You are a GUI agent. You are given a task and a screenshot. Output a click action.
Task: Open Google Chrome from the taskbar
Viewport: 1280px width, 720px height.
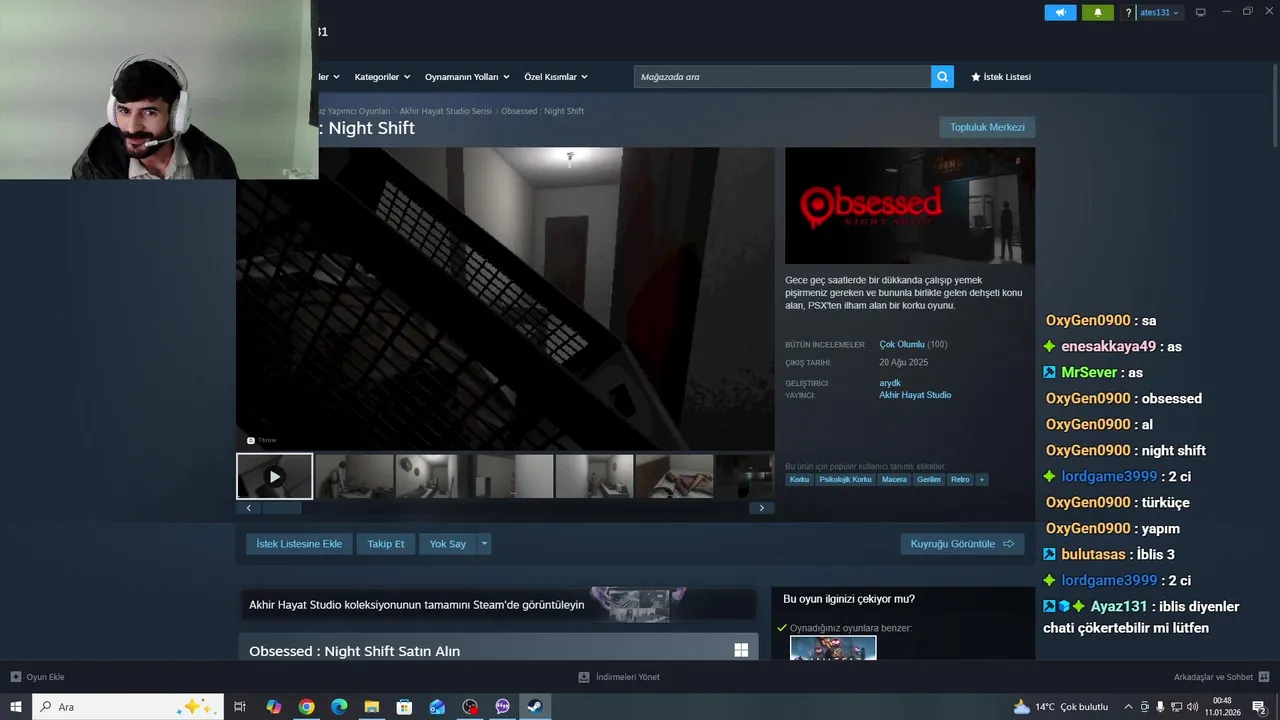click(x=306, y=707)
